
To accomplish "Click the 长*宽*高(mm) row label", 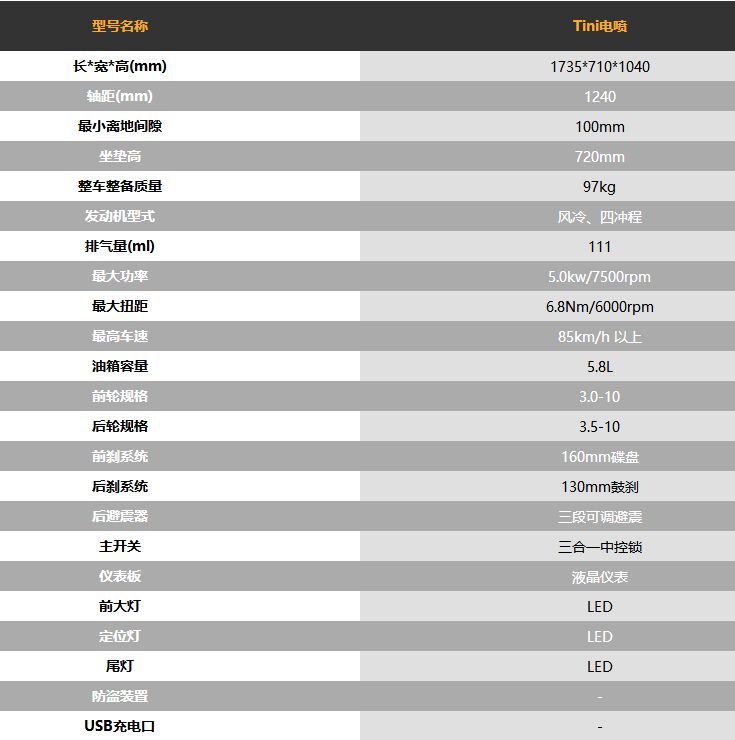I will (x=120, y=66).
